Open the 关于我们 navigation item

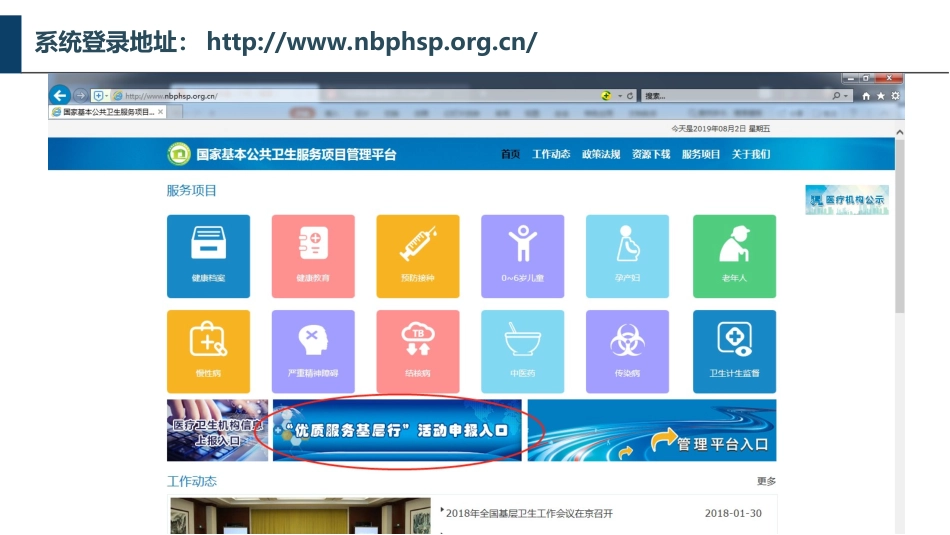[x=751, y=154]
